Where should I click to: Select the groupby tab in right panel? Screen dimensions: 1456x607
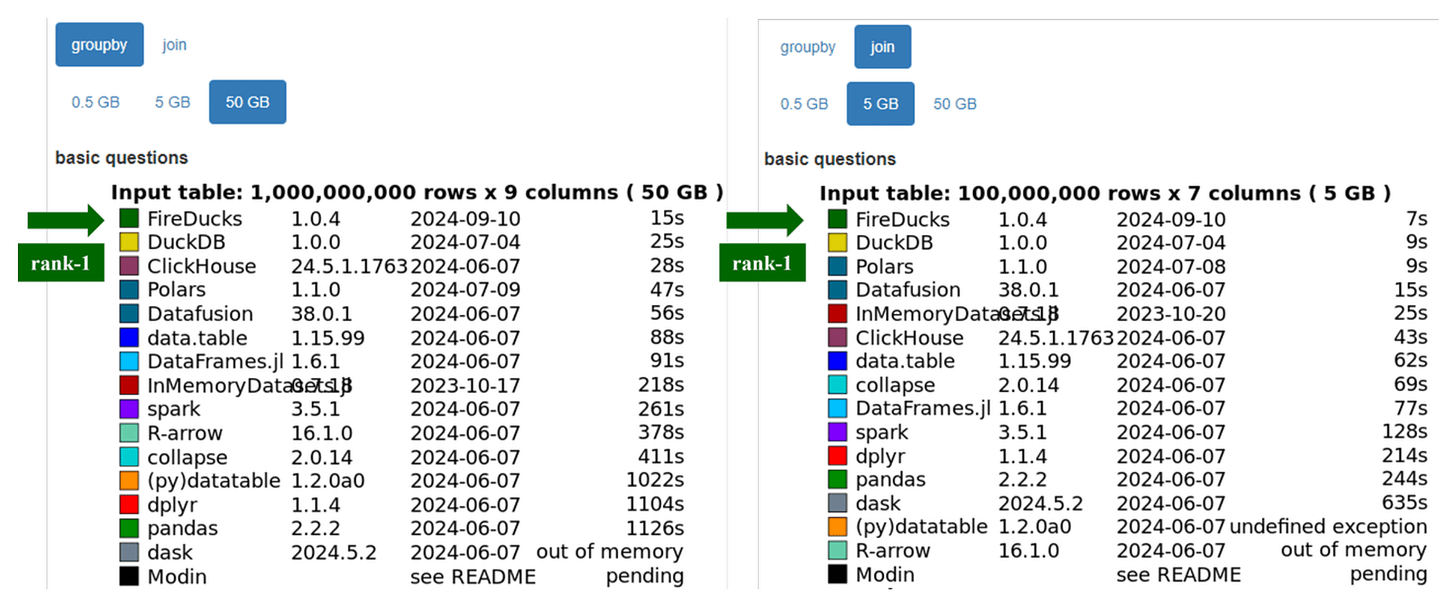(808, 47)
